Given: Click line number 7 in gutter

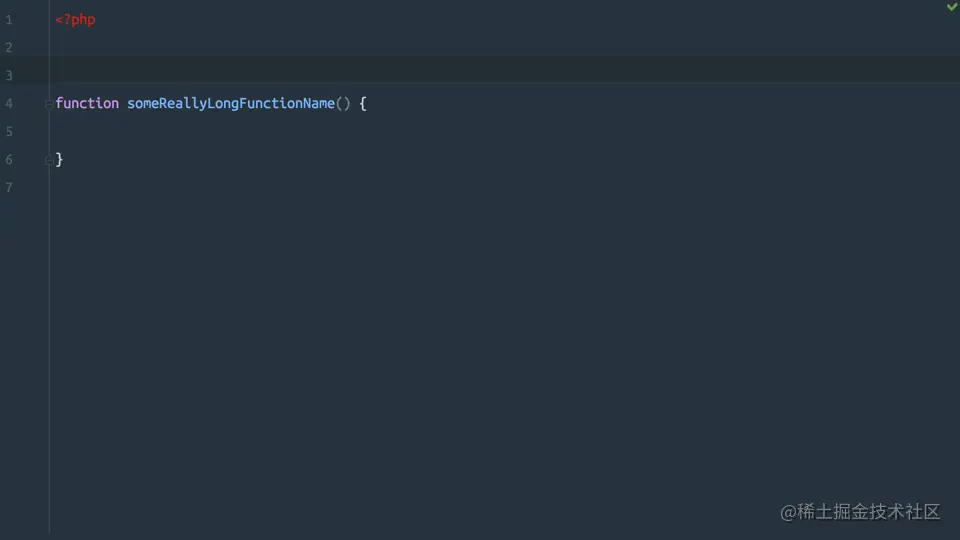Looking at the screenshot, I should [x=9, y=187].
